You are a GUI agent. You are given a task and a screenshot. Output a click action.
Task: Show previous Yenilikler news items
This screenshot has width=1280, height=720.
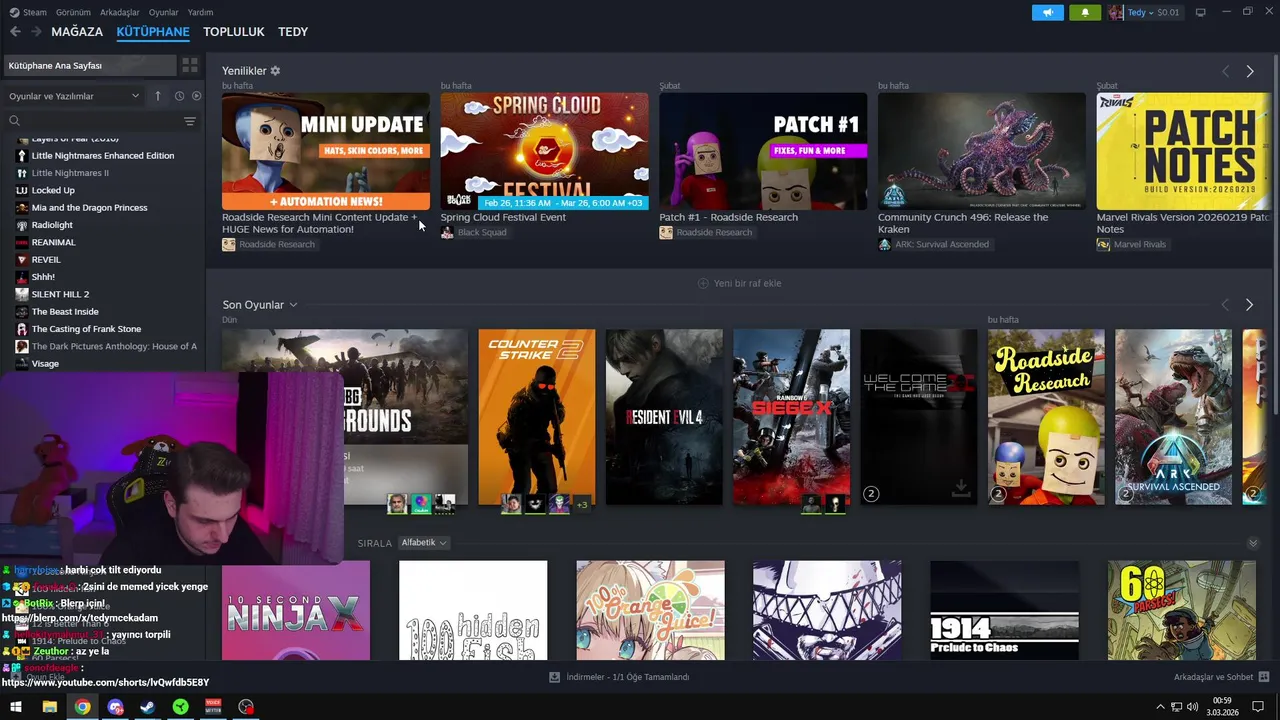[x=1225, y=72]
